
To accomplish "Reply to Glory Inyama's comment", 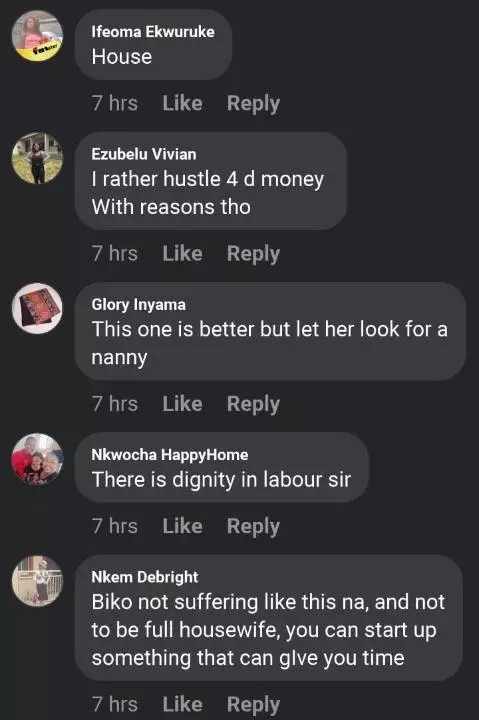I will coord(253,405).
